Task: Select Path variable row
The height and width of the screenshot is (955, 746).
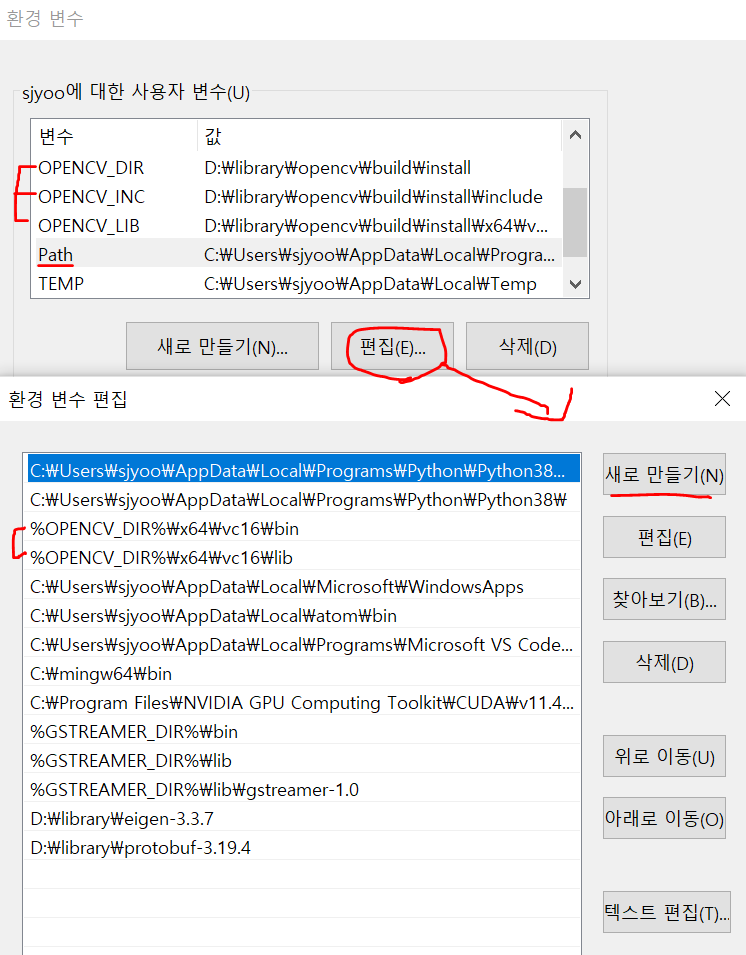Action: (296, 255)
